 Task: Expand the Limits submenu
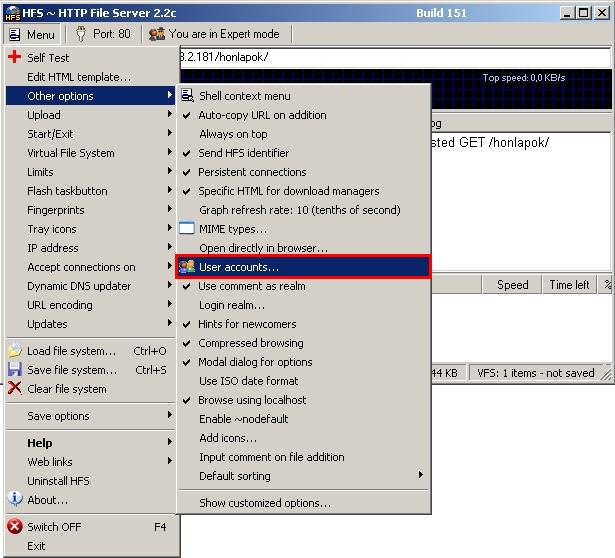click(x=90, y=172)
